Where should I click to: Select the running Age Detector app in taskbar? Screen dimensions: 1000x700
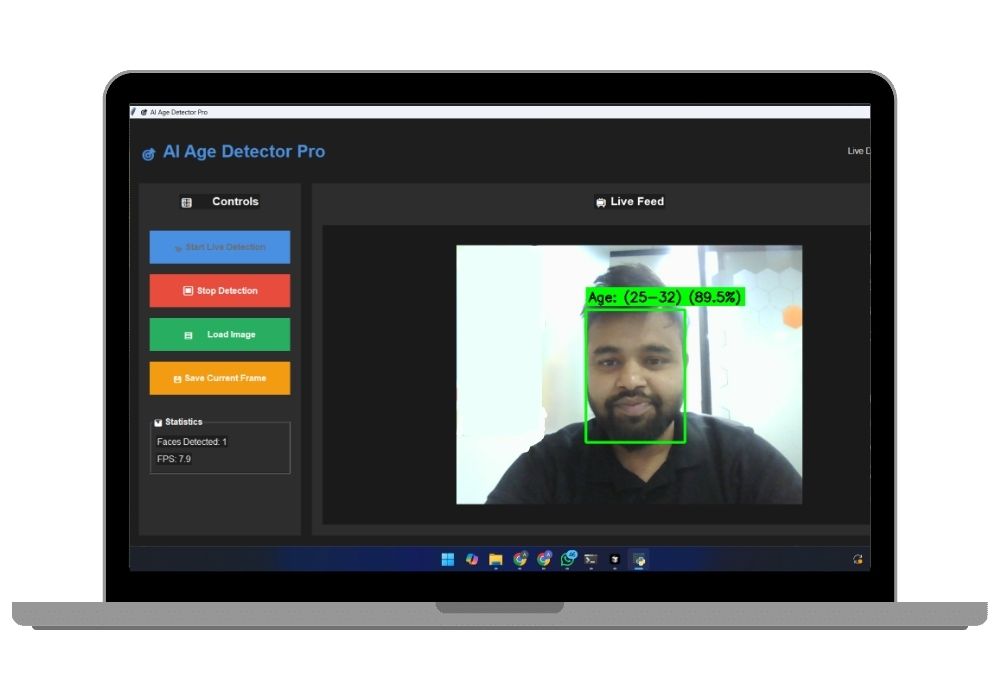pos(640,558)
